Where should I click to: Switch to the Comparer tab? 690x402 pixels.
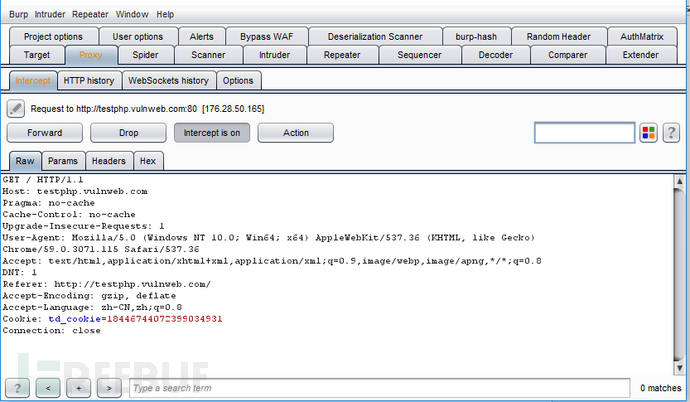tap(568, 55)
